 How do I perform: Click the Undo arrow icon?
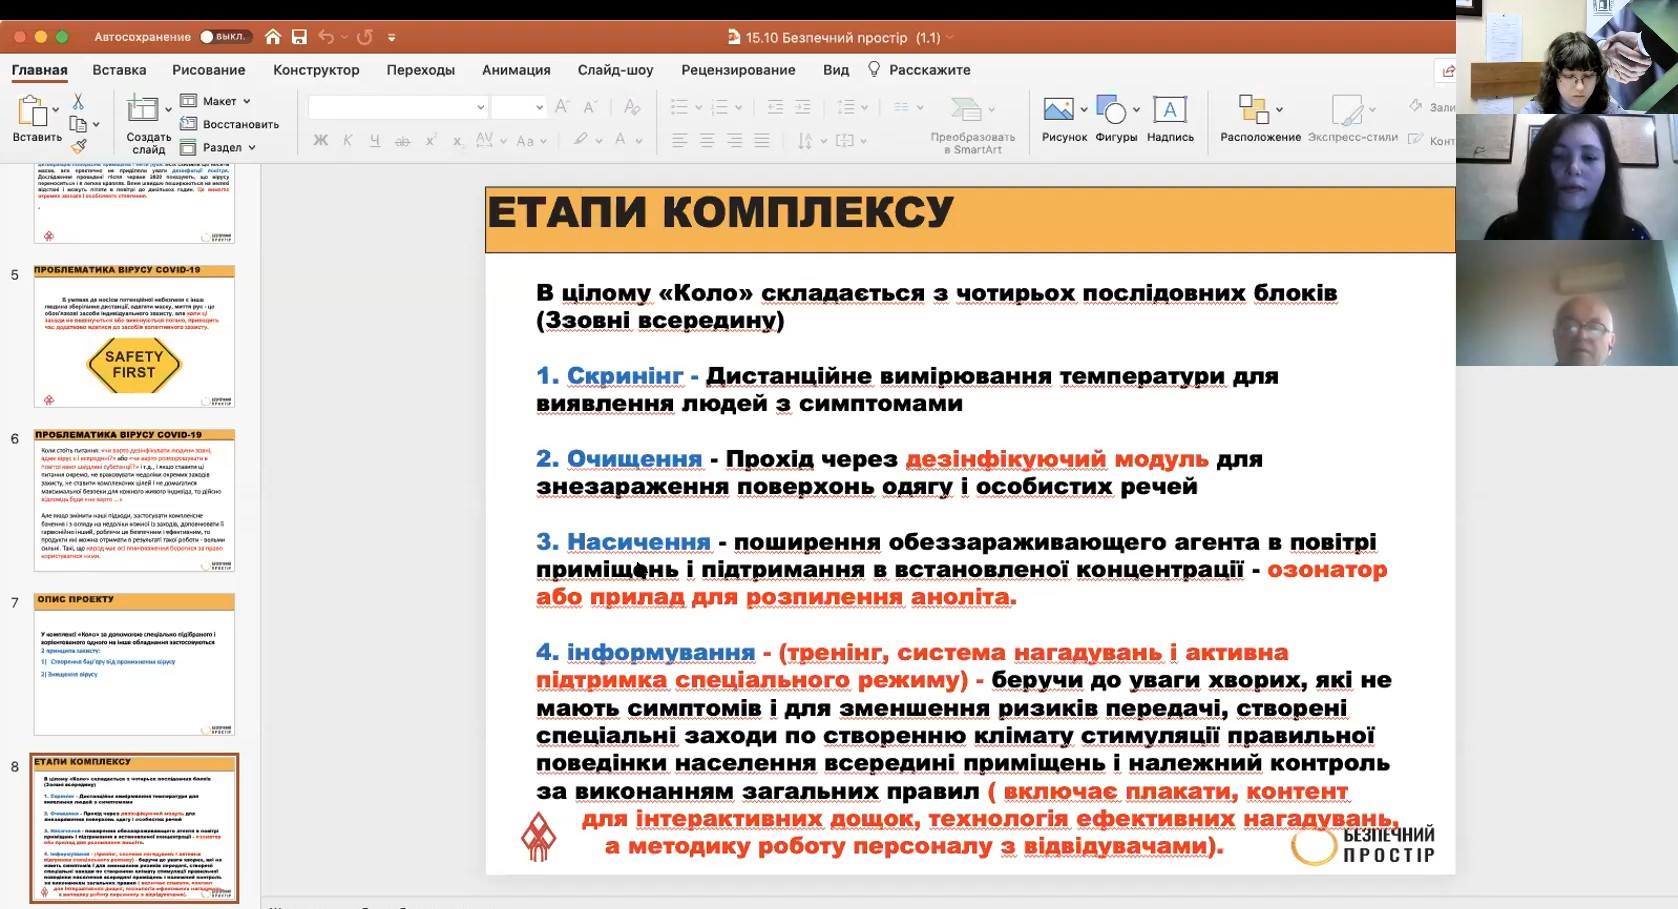tap(326, 37)
